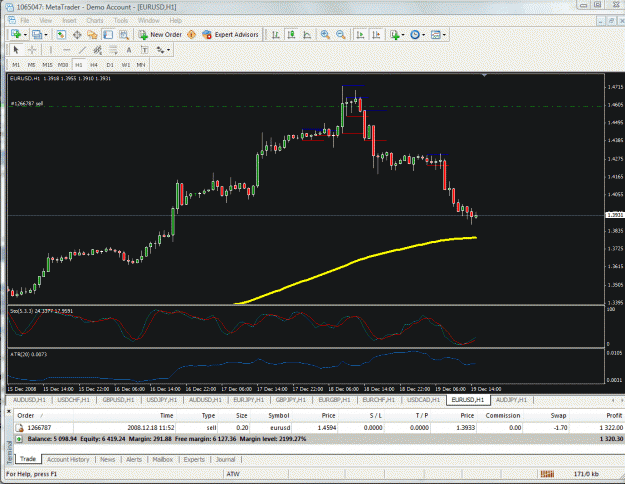This screenshot has height=484, width=625.
Task: Expand the New Chart dropdown arrow
Action: pyautogui.click(x=26, y=35)
